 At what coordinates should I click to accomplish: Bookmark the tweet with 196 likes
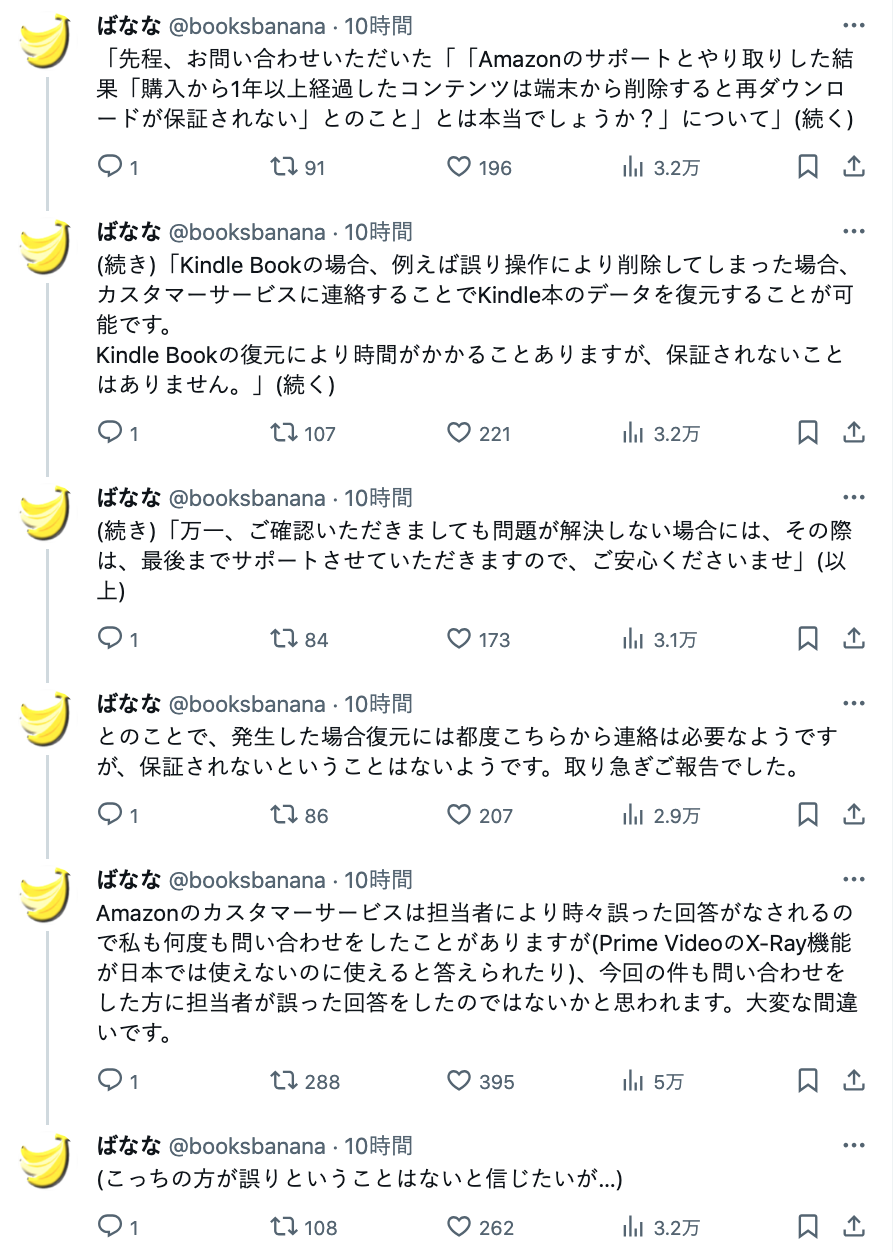tap(808, 167)
